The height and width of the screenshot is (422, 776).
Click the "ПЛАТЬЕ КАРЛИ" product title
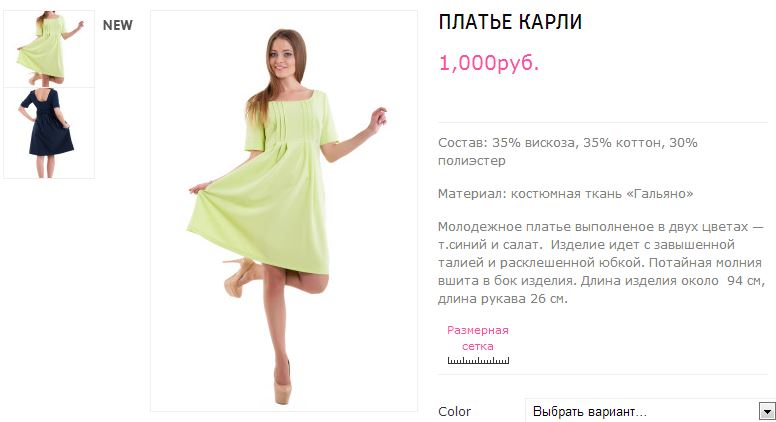510,22
